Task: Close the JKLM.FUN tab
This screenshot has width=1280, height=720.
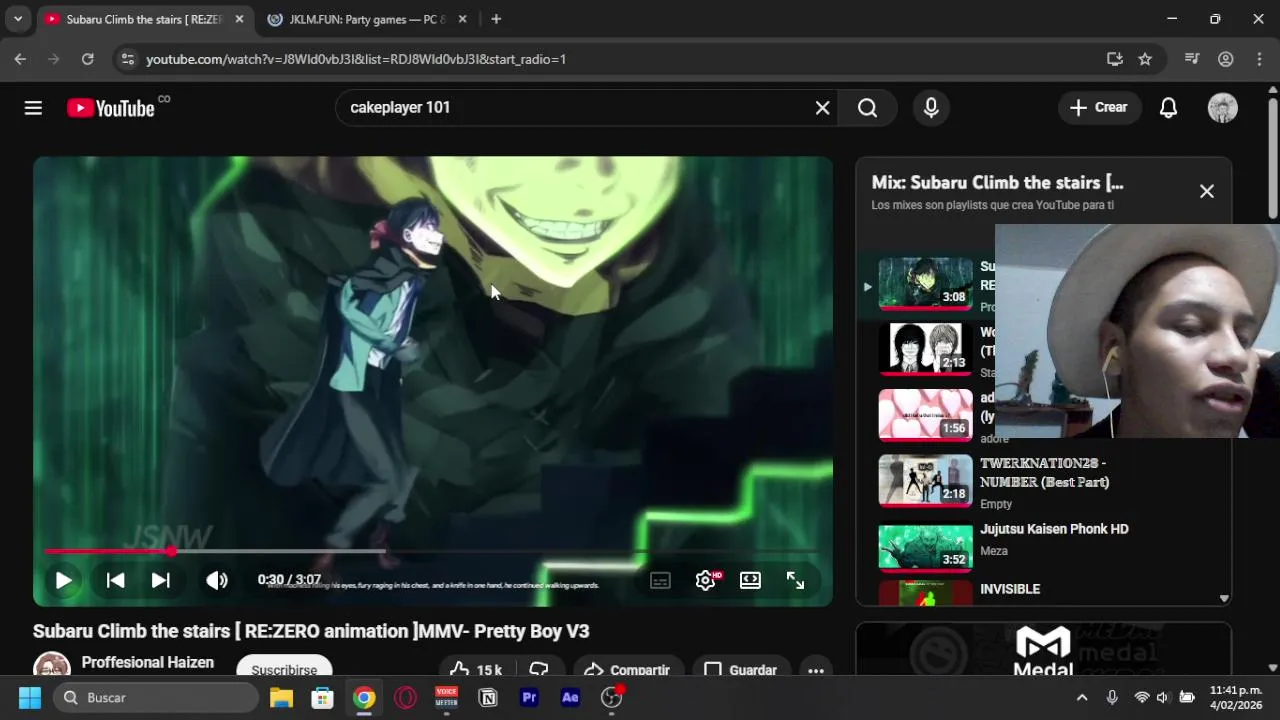Action: (462, 19)
